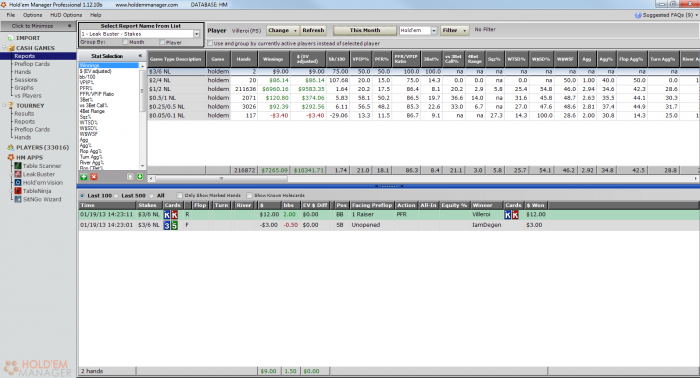Click the move stat up arrow icon
700x378 pixels.
130,177
